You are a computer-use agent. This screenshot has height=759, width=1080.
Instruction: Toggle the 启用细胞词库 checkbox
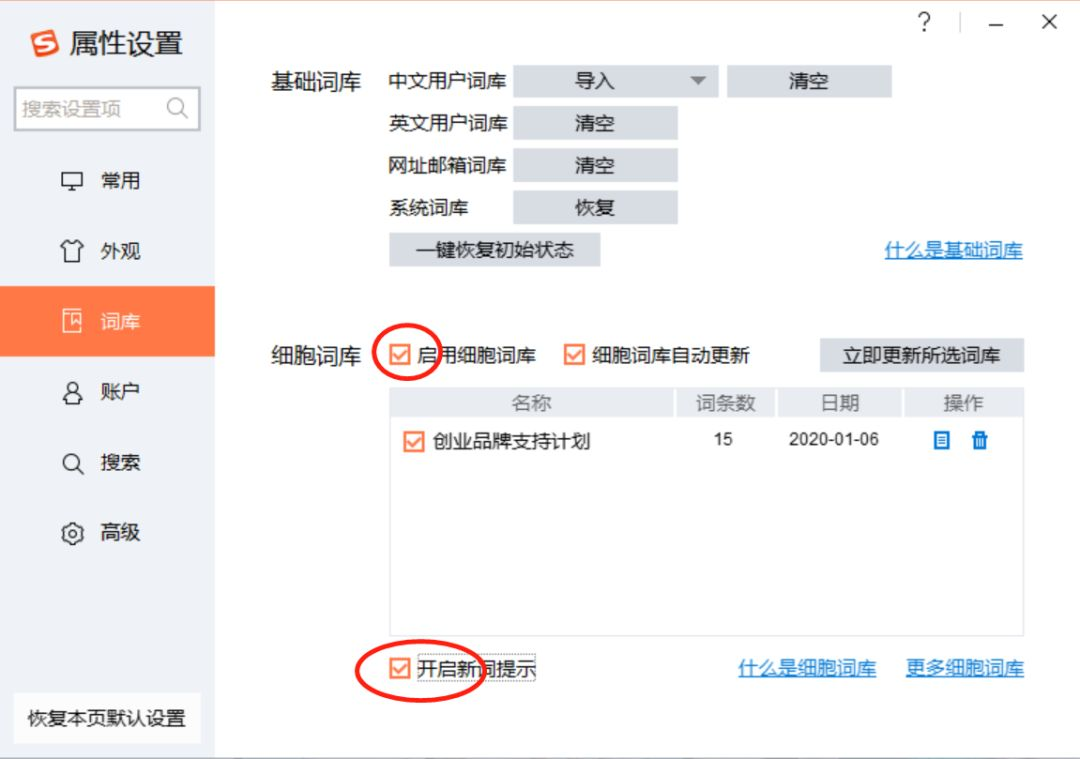pyautogui.click(x=399, y=355)
